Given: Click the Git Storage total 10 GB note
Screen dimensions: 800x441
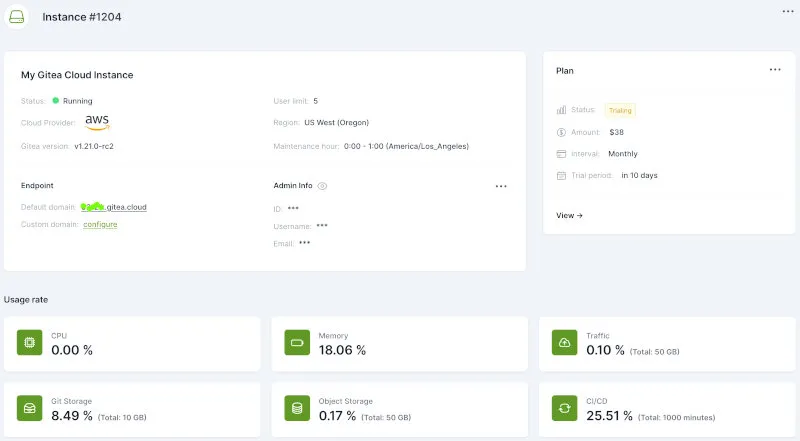Looking at the screenshot, I should [122, 418].
